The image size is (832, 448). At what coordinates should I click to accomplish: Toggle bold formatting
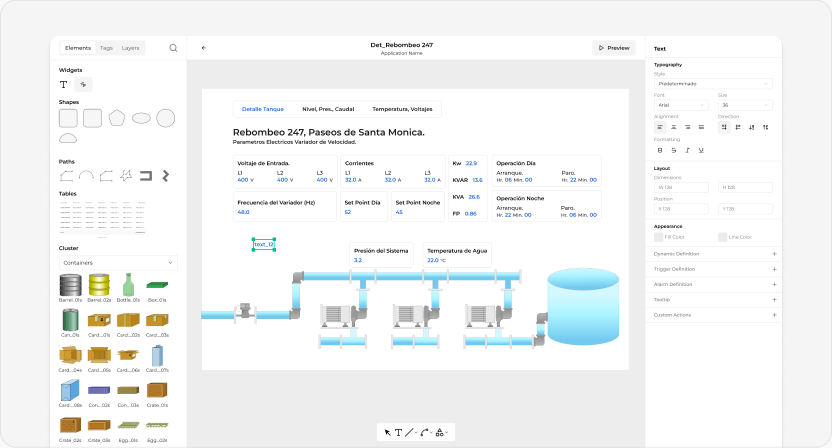pyautogui.click(x=660, y=150)
